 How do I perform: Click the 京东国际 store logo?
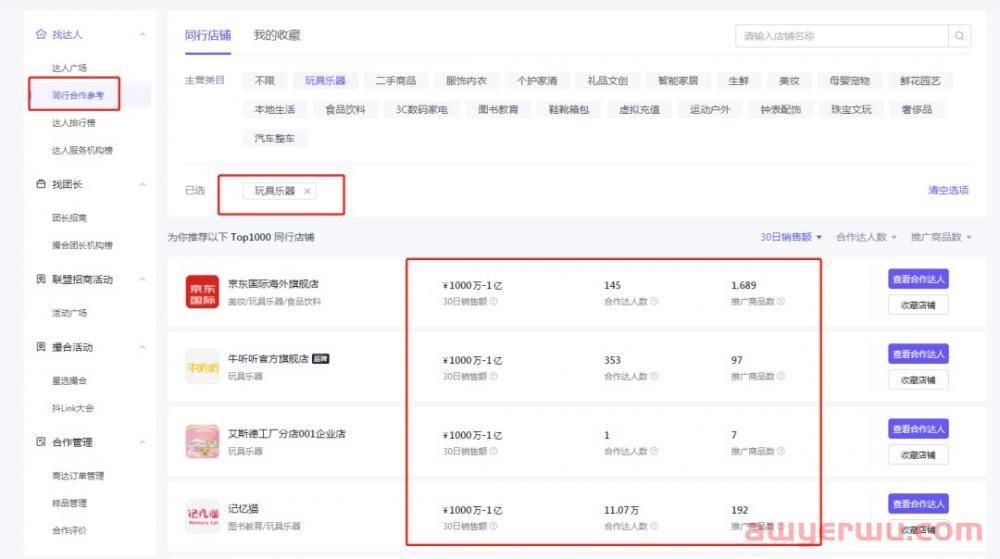point(202,292)
